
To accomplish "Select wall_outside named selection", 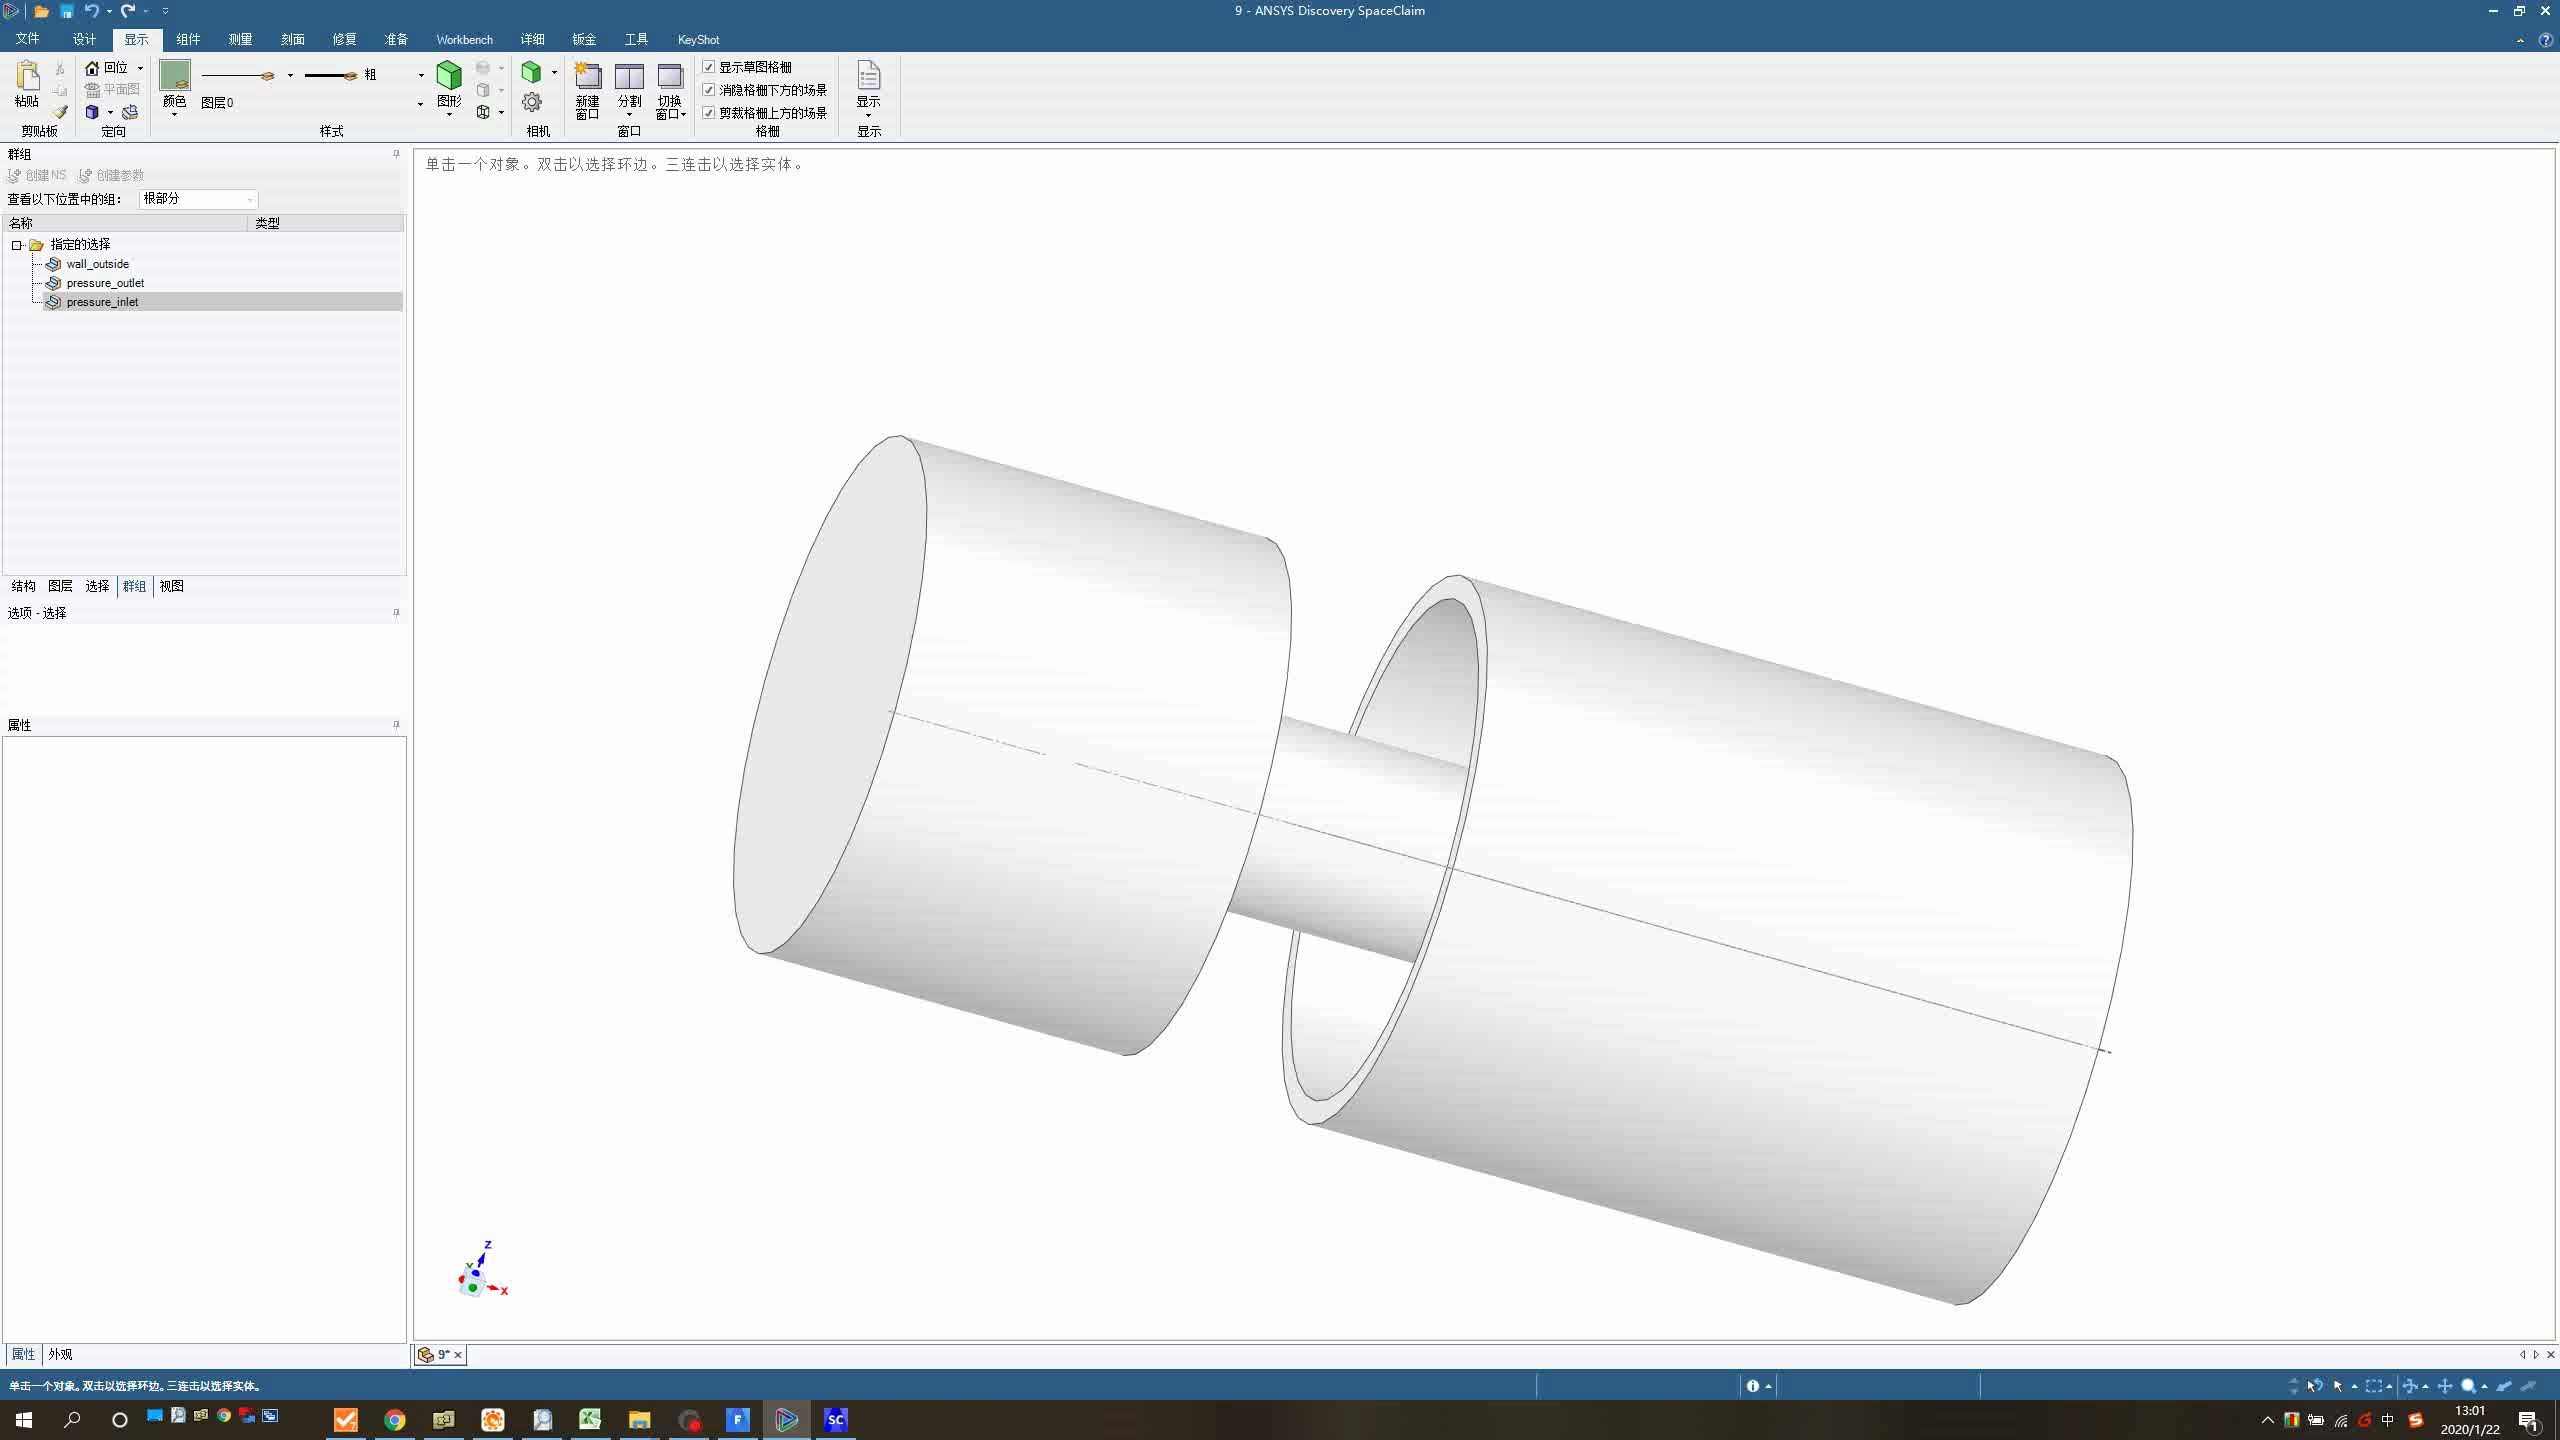I will click(97, 264).
